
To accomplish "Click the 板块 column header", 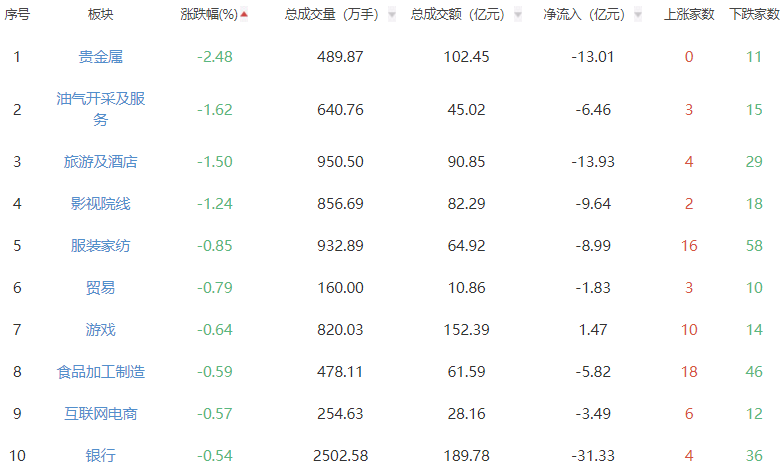I will (100, 14).
